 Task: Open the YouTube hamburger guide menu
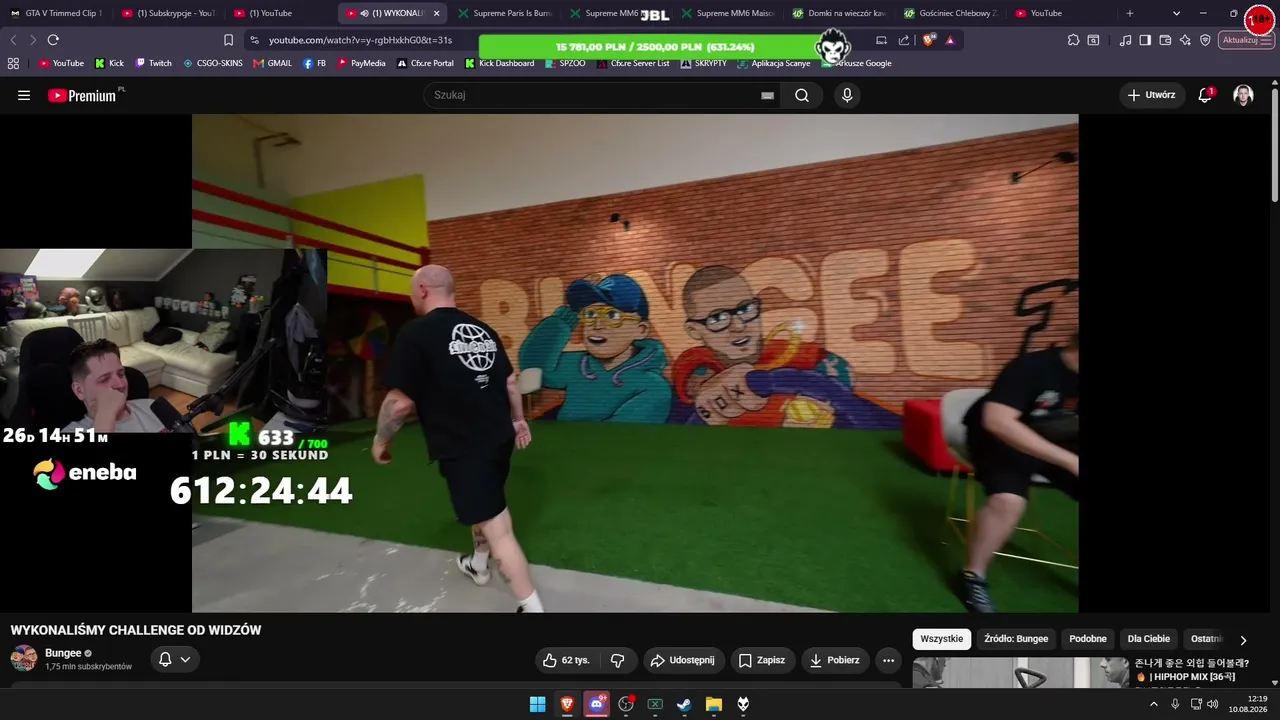[24, 95]
